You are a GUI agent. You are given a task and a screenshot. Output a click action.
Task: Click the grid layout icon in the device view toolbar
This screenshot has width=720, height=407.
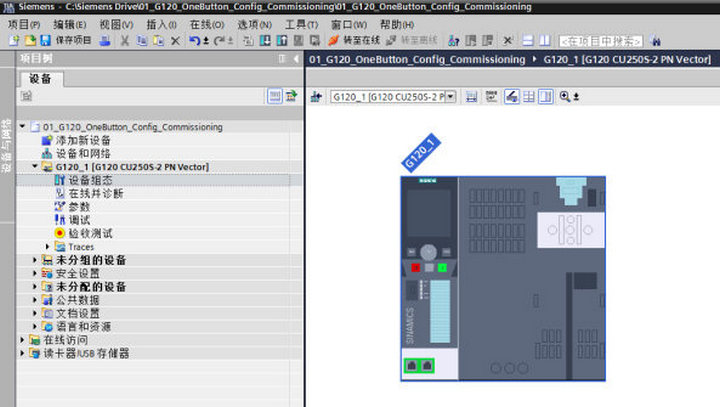(529, 96)
